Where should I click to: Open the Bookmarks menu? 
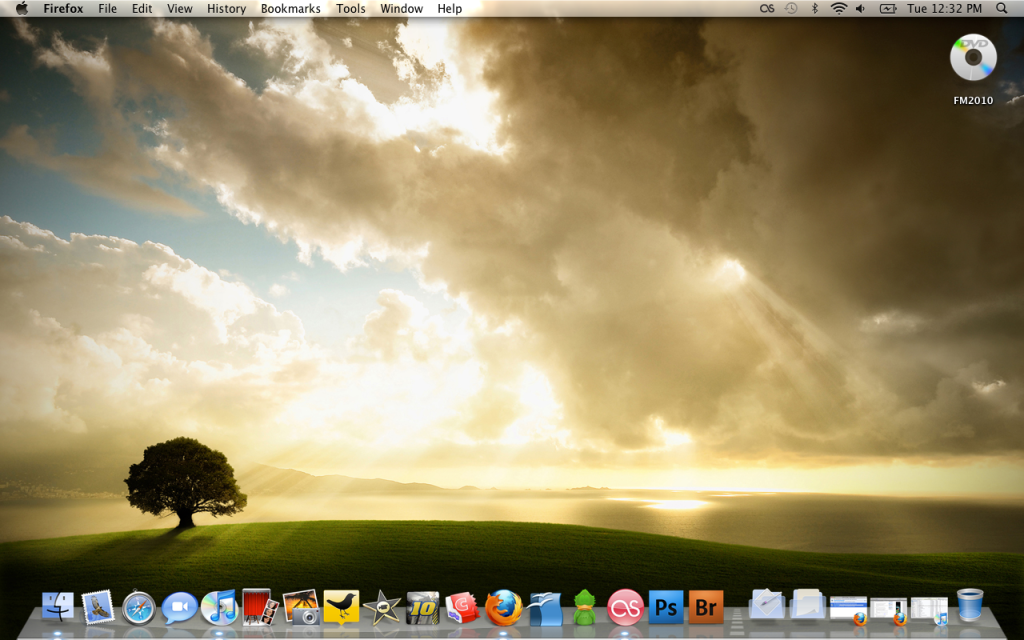coord(291,8)
